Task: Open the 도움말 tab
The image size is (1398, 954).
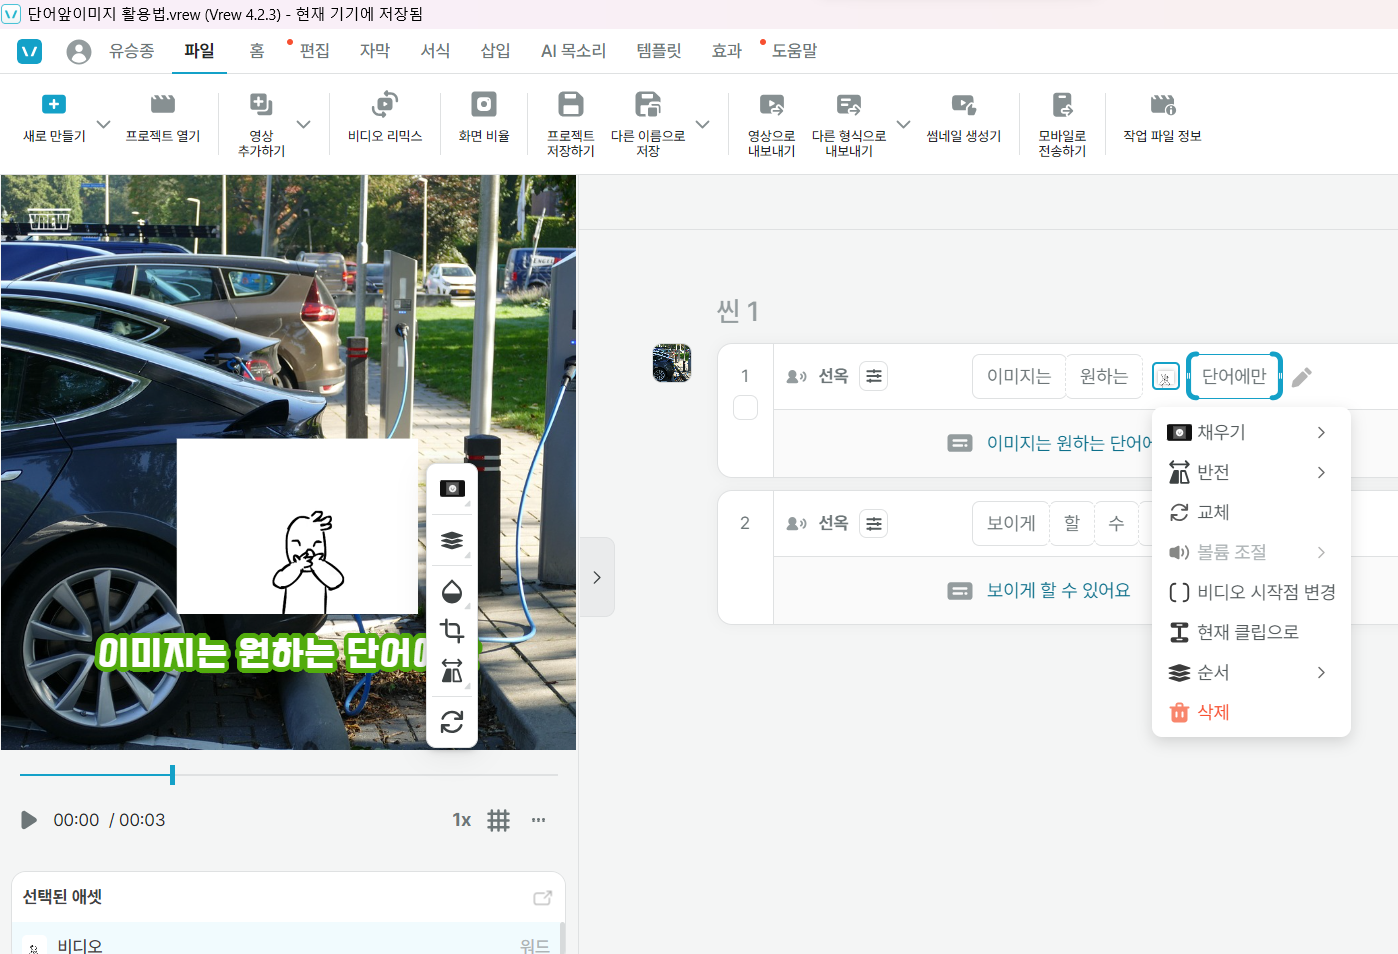Action: click(x=795, y=51)
